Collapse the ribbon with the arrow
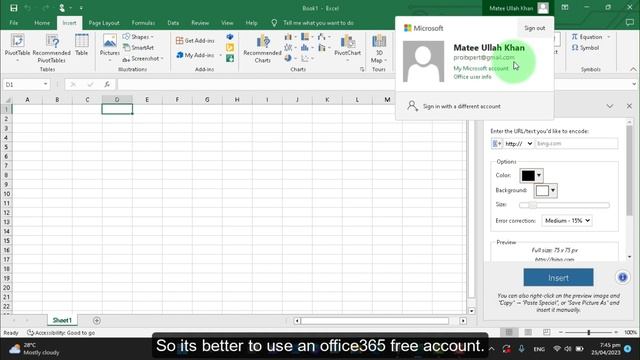 633,69
